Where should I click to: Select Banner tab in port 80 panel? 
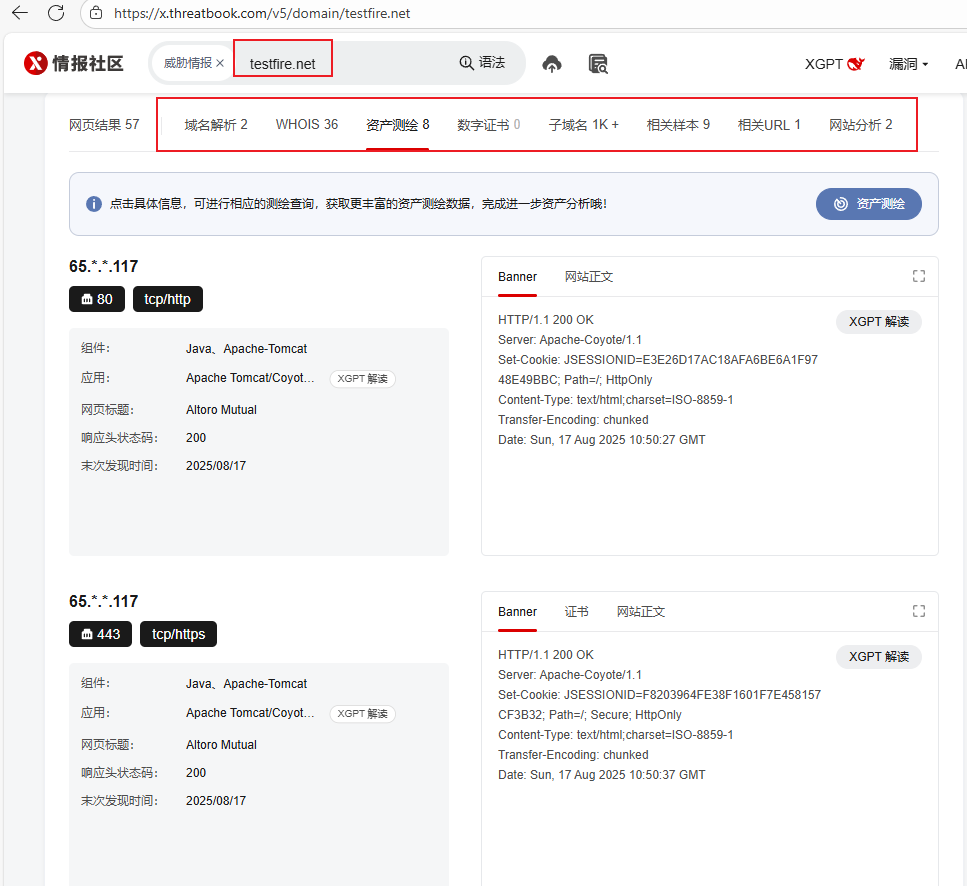pyautogui.click(x=517, y=277)
